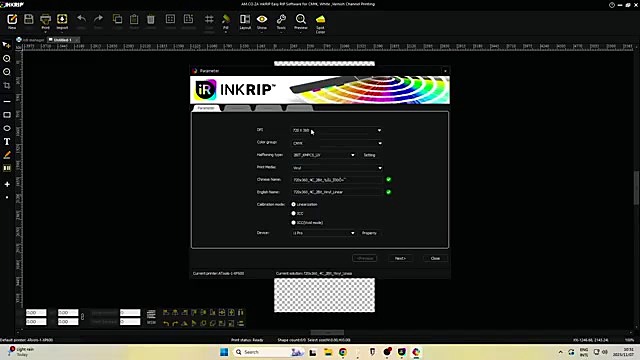This screenshot has height=360, width=640.
Task: Open the Light rain weather widget
Action: point(22,351)
